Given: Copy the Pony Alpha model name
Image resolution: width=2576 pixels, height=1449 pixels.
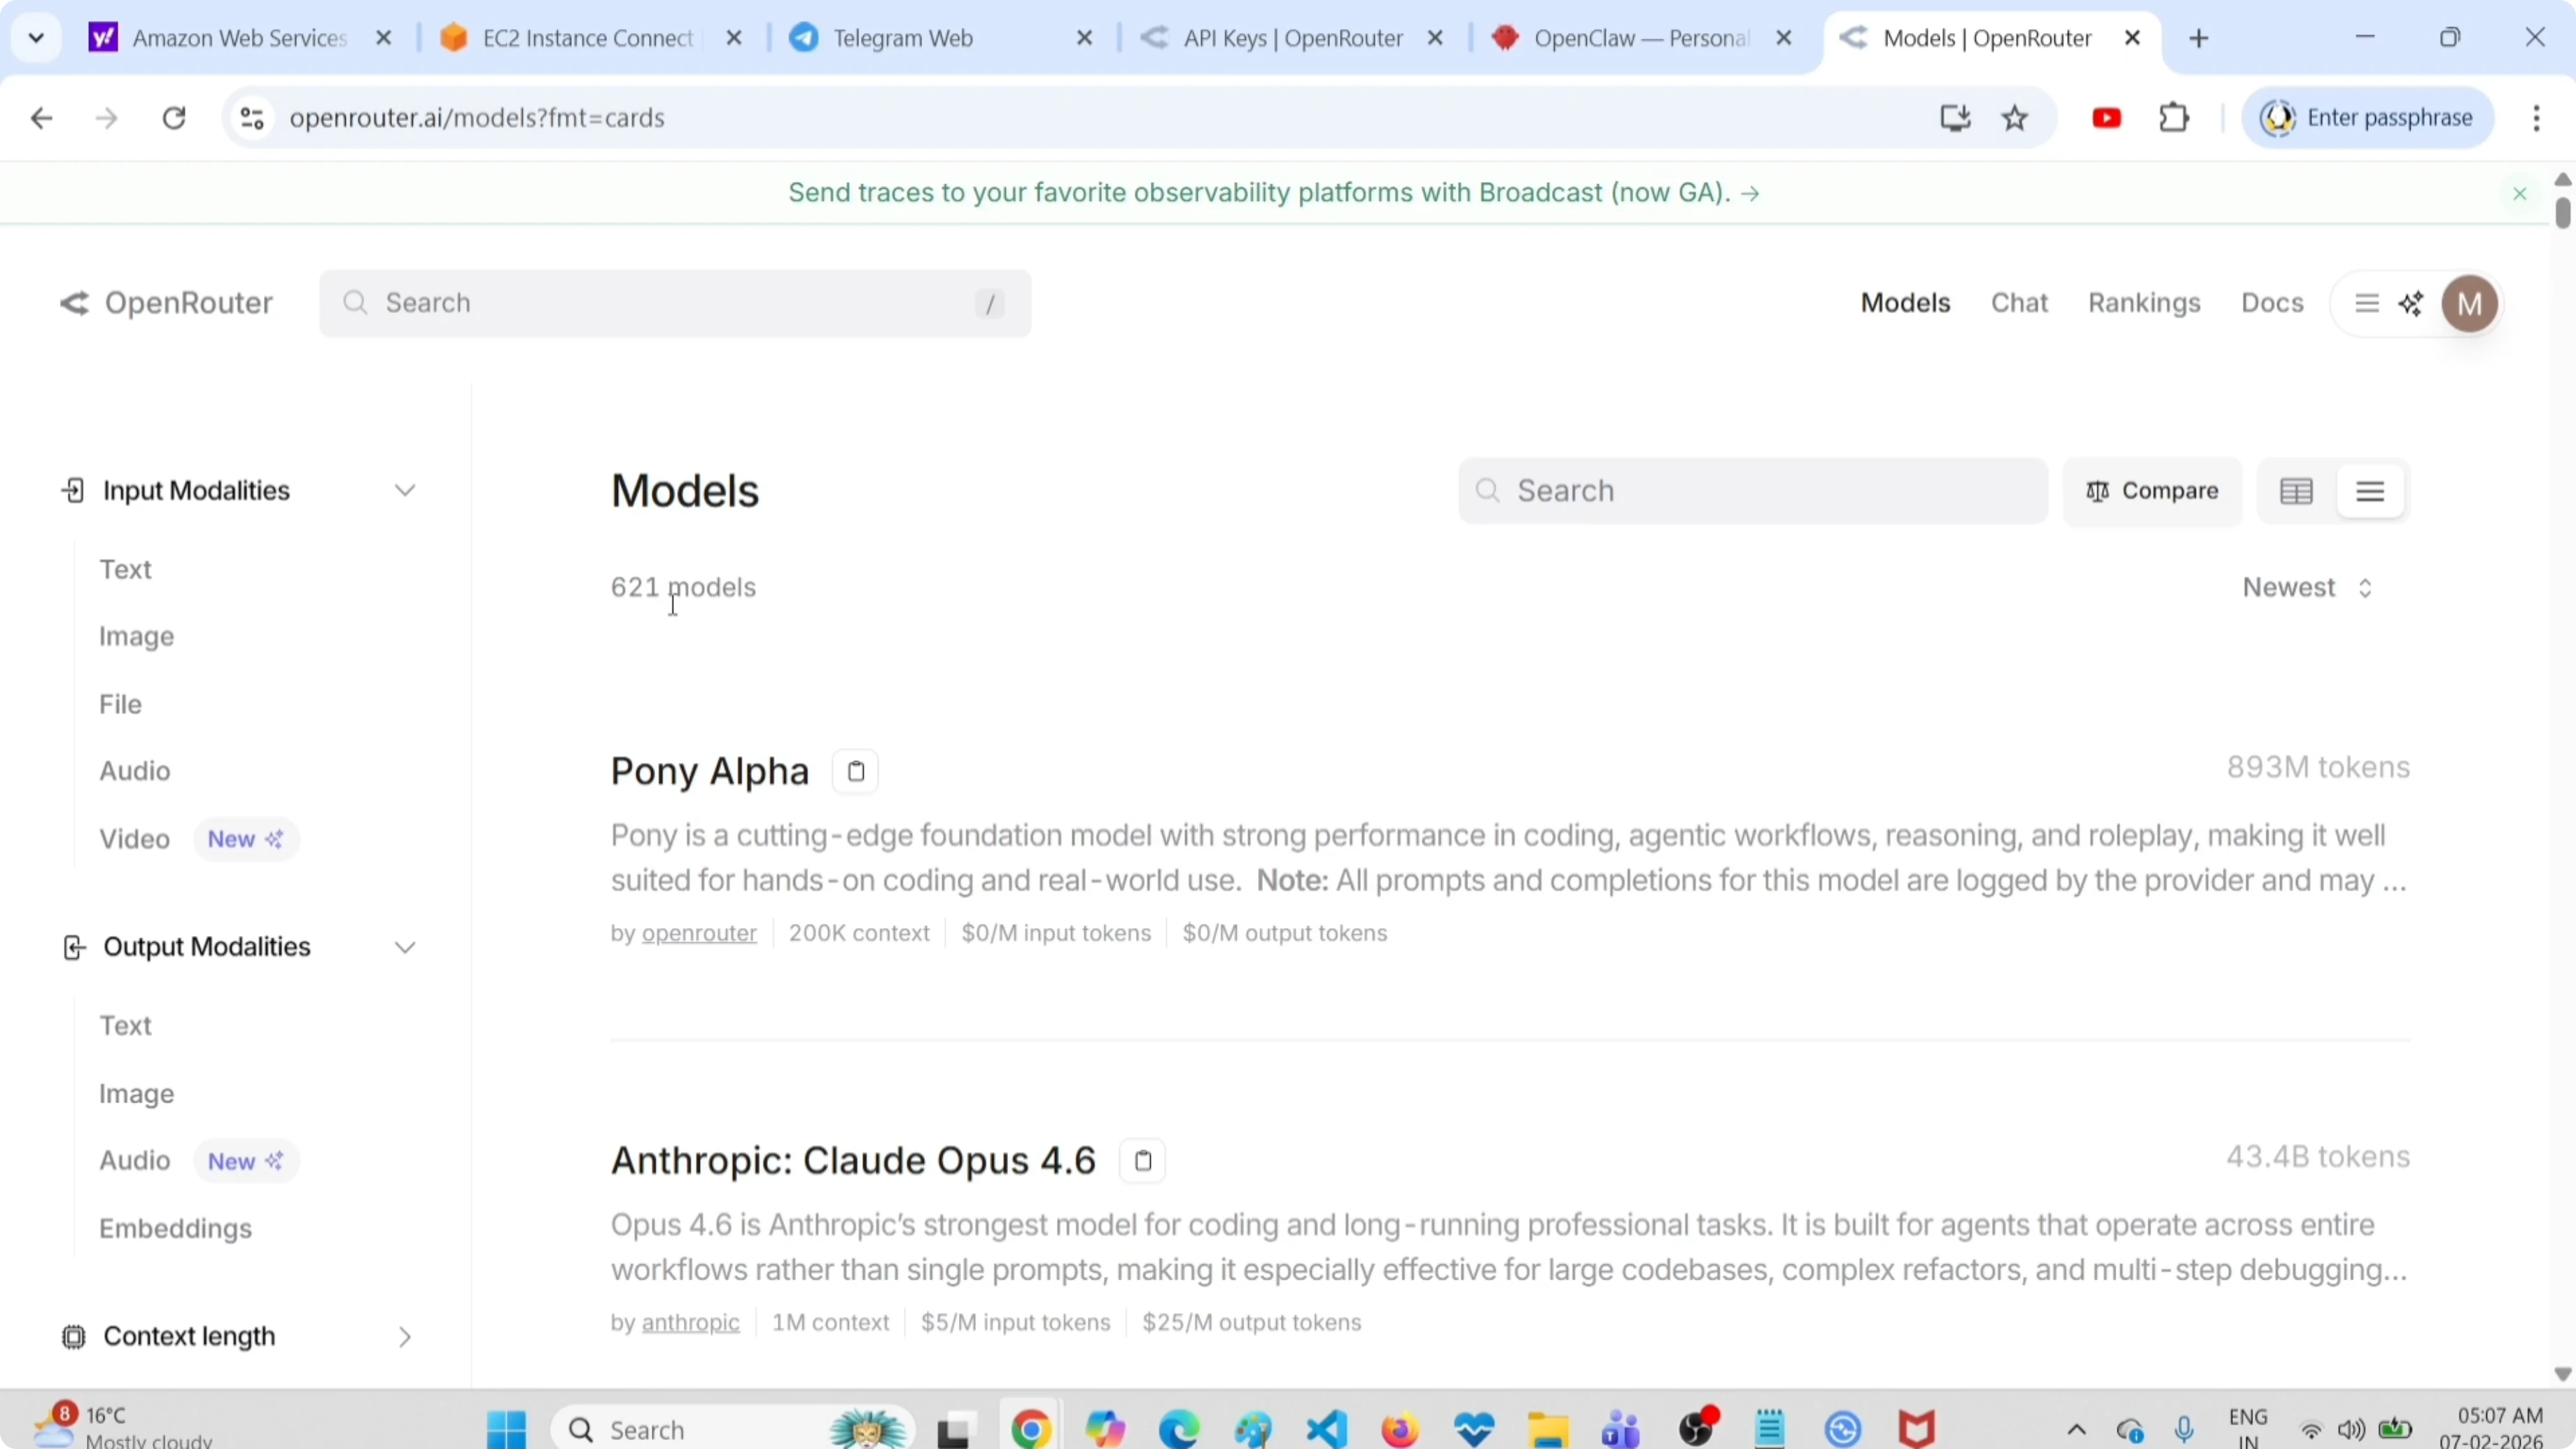Looking at the screenshot, I should (x=855, y=770).
